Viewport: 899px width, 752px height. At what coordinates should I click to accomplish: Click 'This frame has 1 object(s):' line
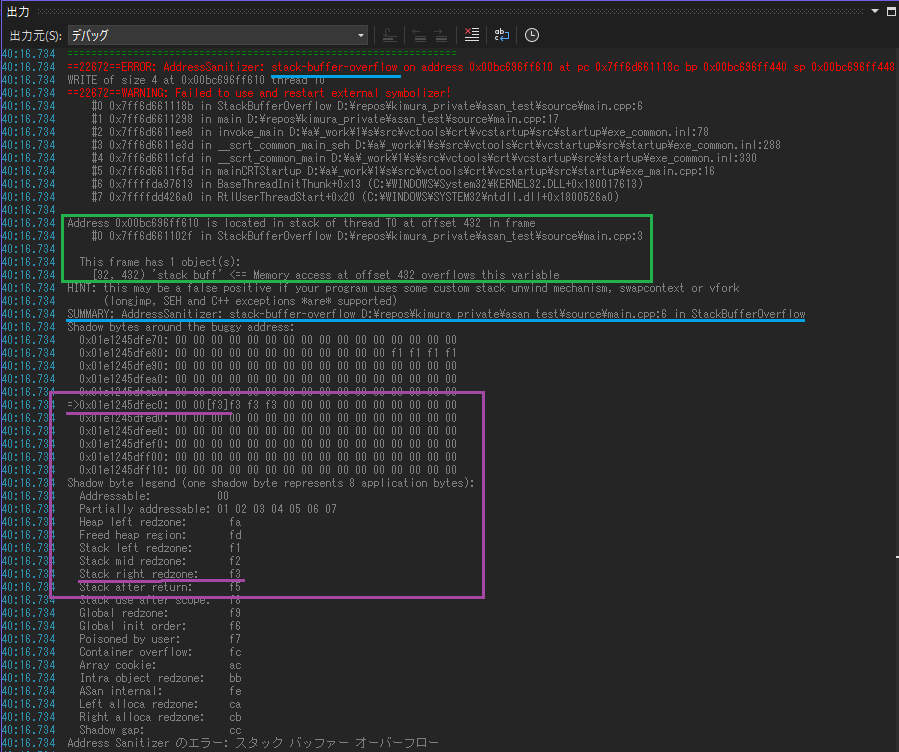coord(160,262)
